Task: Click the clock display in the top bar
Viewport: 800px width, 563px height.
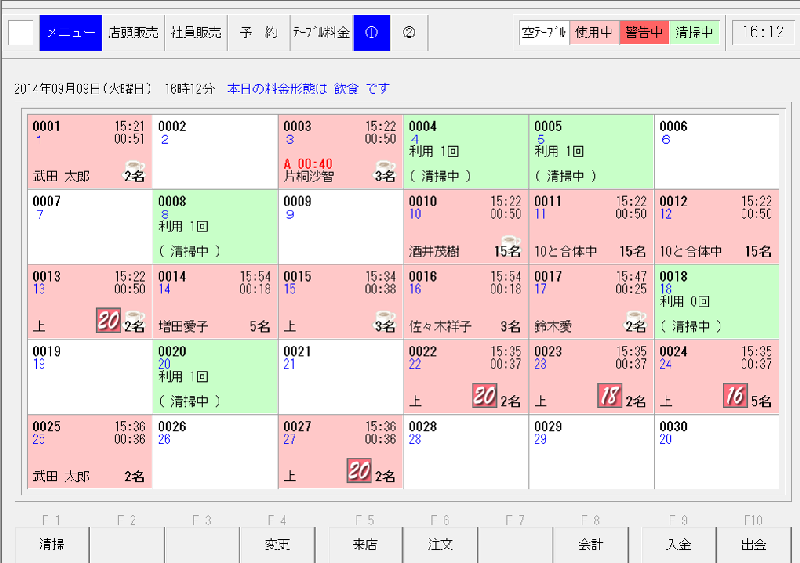Action: tap(763, 33)
